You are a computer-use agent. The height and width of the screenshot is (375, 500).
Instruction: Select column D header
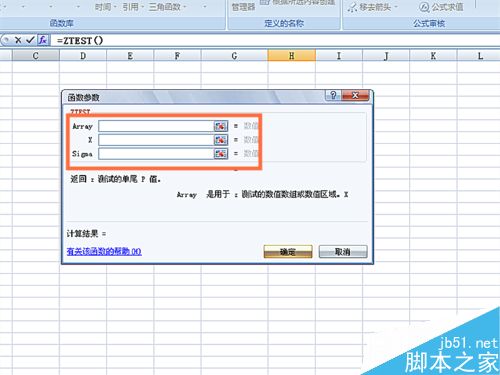(x=83, y=56)
